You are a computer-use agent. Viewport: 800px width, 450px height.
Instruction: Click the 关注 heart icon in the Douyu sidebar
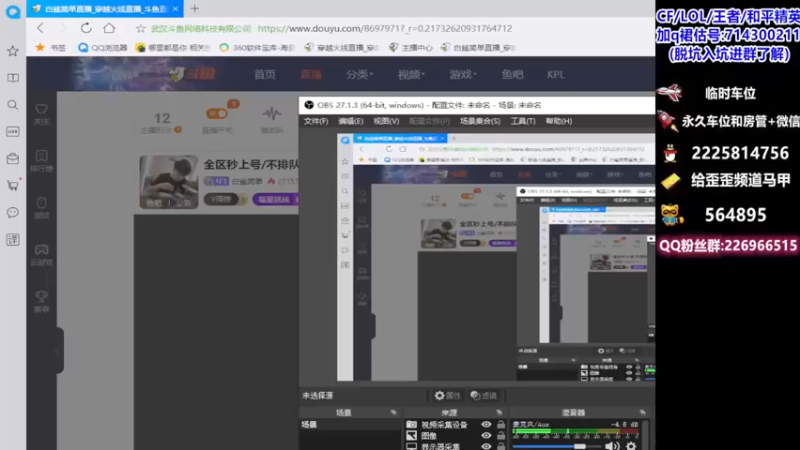41,109
